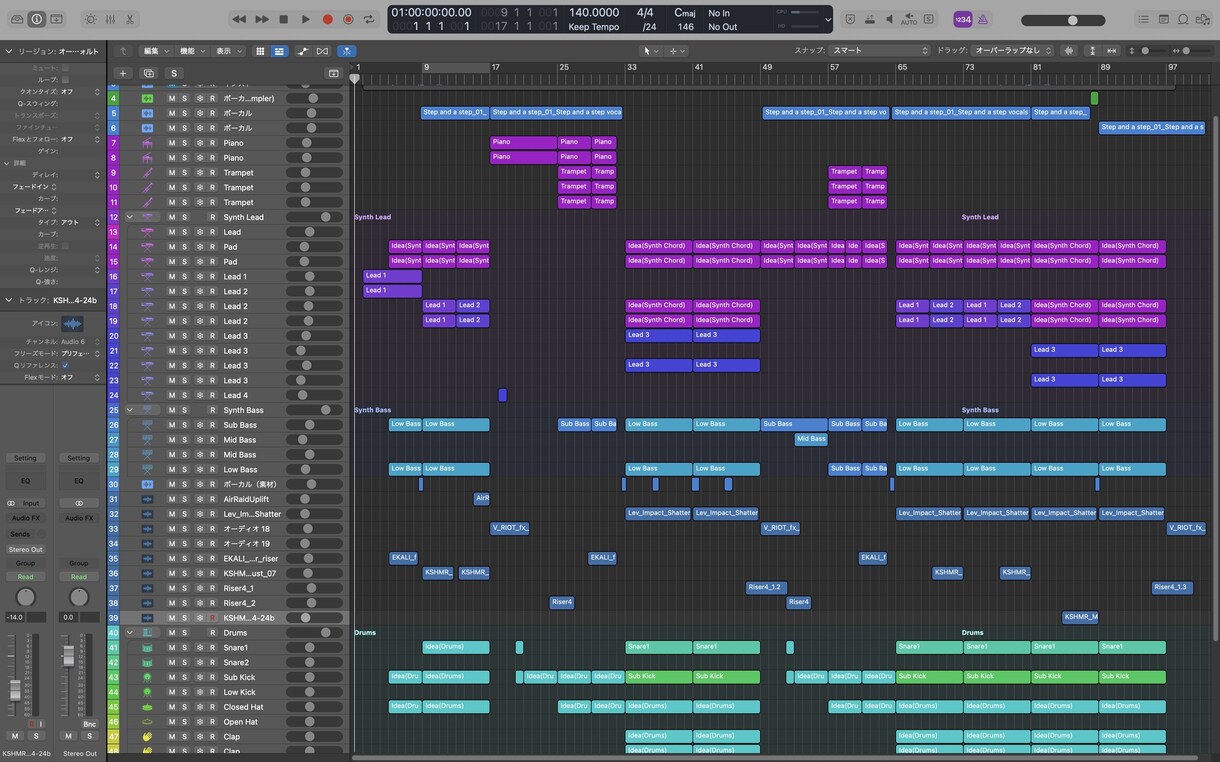Start playback with the Play button

coord(306,19)
